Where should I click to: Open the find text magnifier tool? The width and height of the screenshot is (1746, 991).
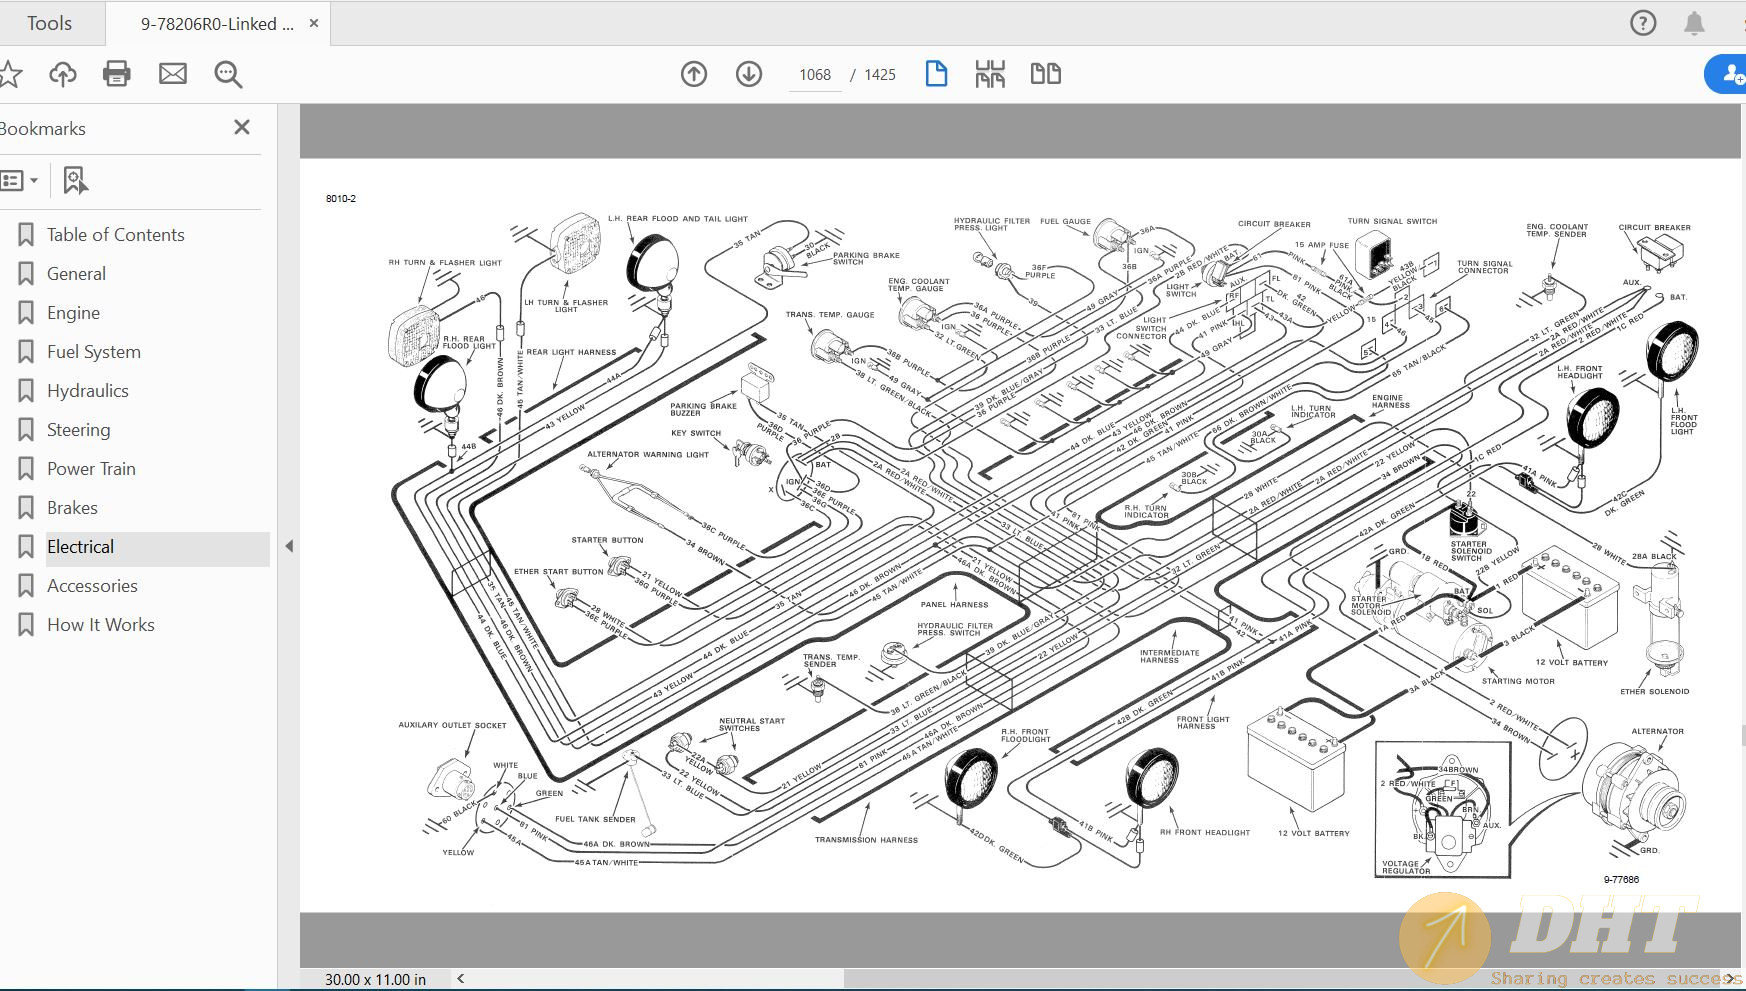click(228, 74)
